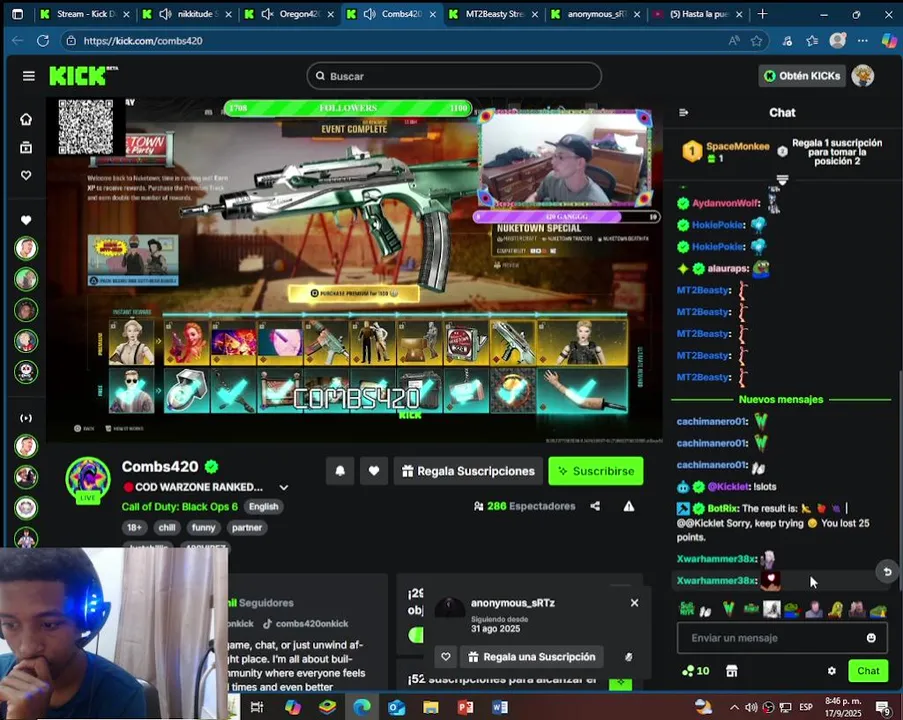Open the shop icon below the chat input
The height and width of the screenshot is (720, 903).
(x=731, y=670)
